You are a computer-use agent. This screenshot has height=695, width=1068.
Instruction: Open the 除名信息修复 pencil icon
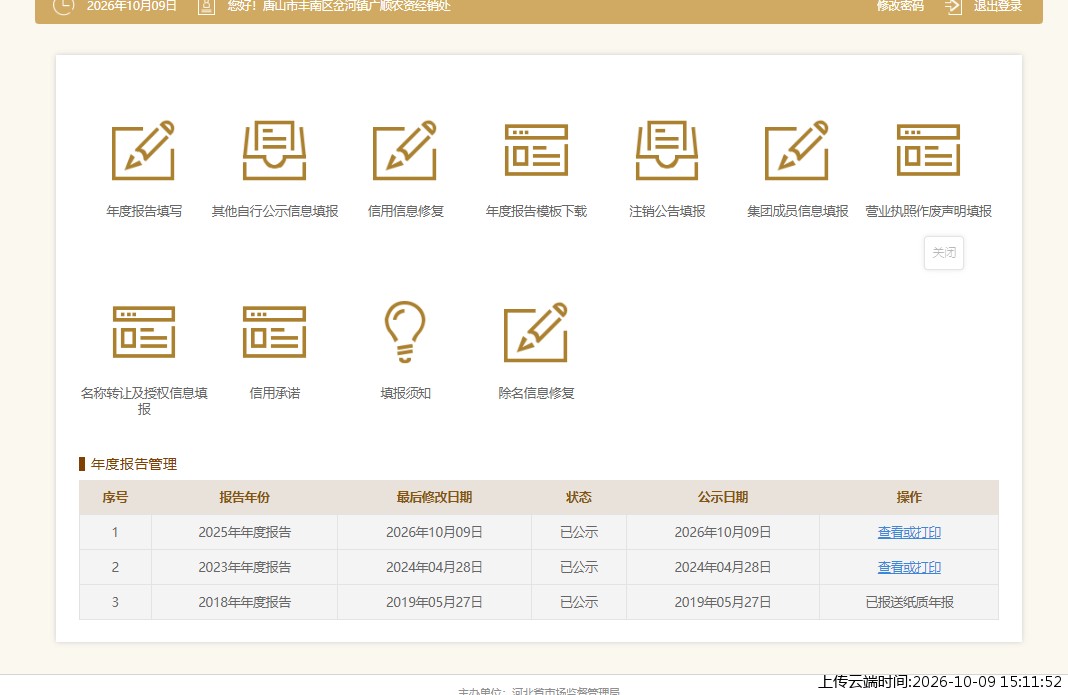pyautogui.click(x=536, y=332)
